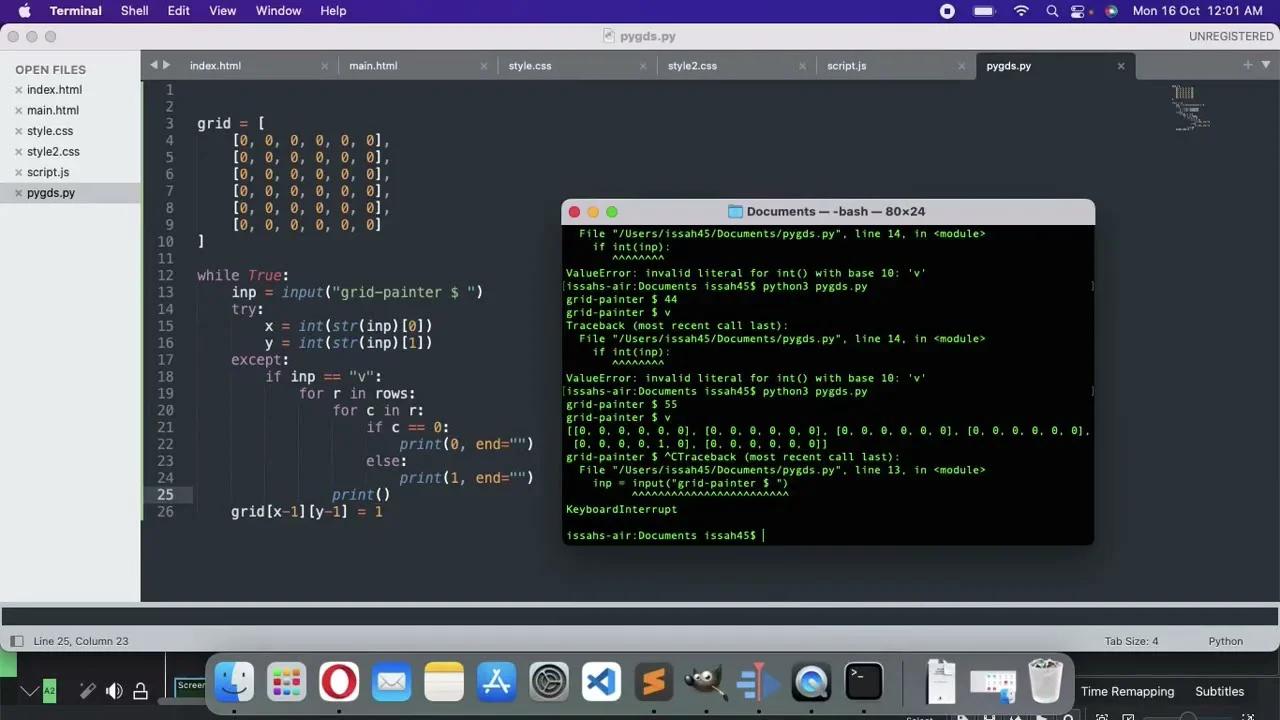Close the style.css tab with its X

(x=643, y=66)
